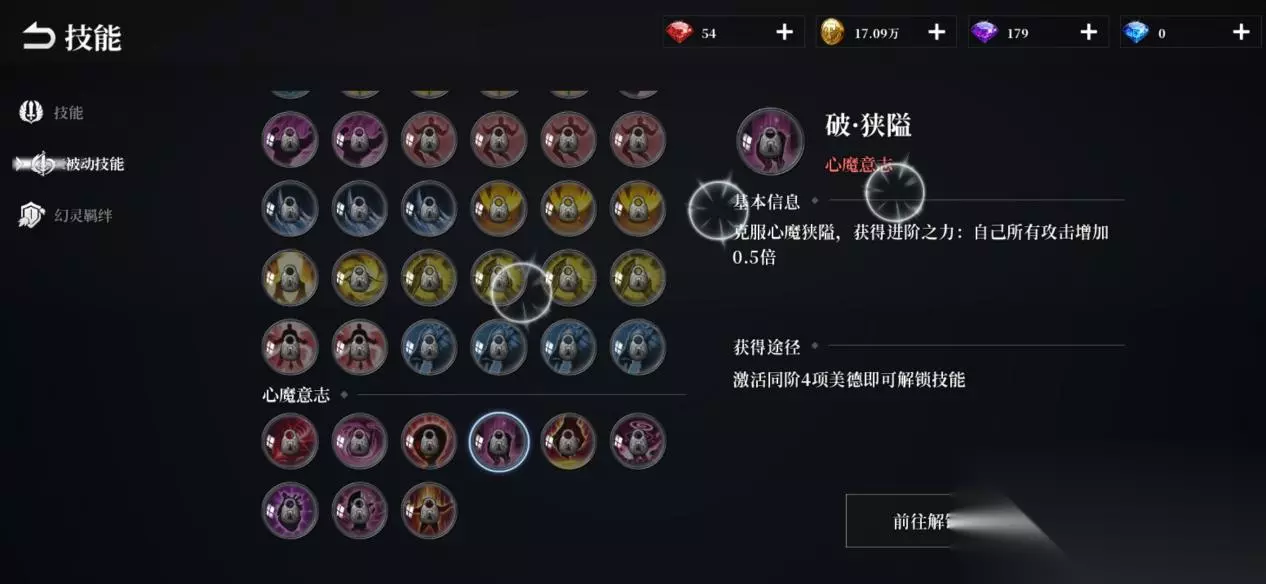The image size is (1266, 584).
Task: Select the first locked skill in second 心魔意志 row
Action: point(290,510)
